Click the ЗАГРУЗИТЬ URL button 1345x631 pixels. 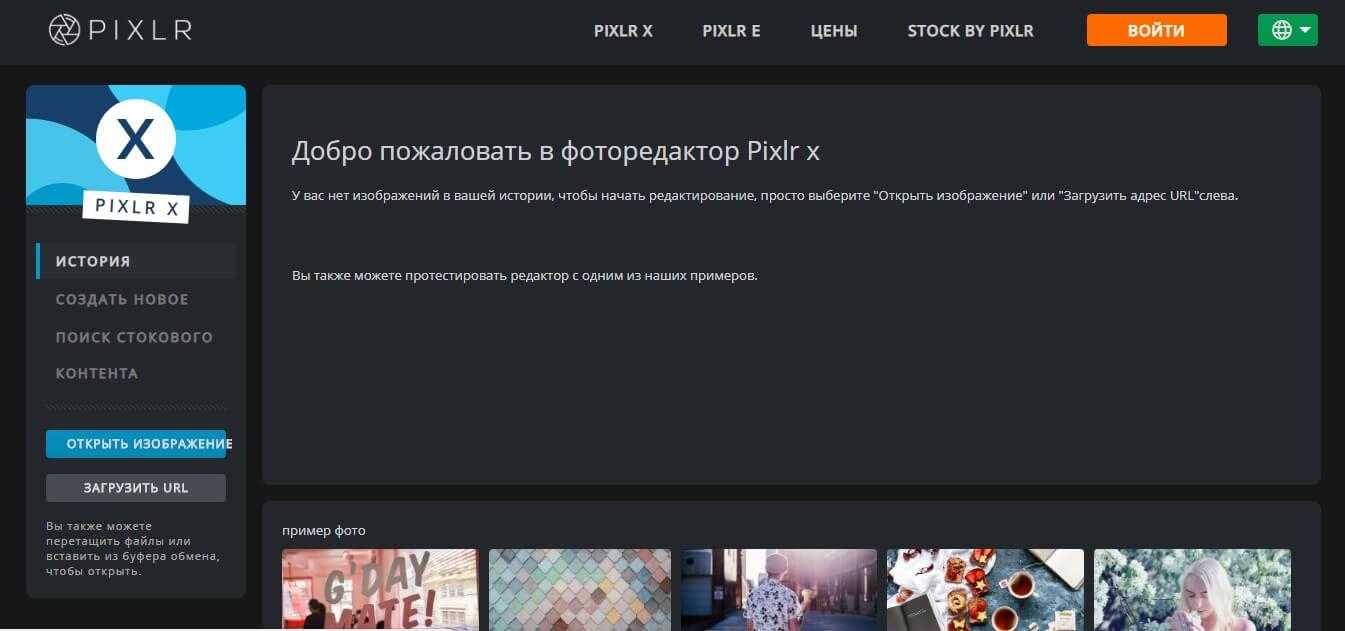click(x=136, y=488)
